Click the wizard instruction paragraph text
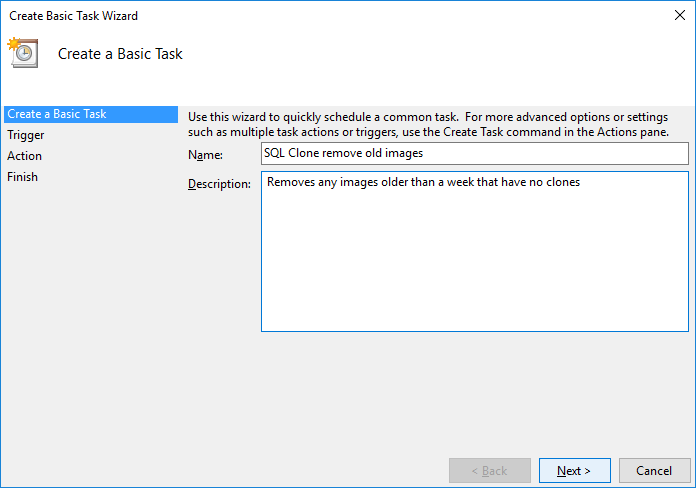The height and width of the screenshot is (488, 696). (430, 124)
